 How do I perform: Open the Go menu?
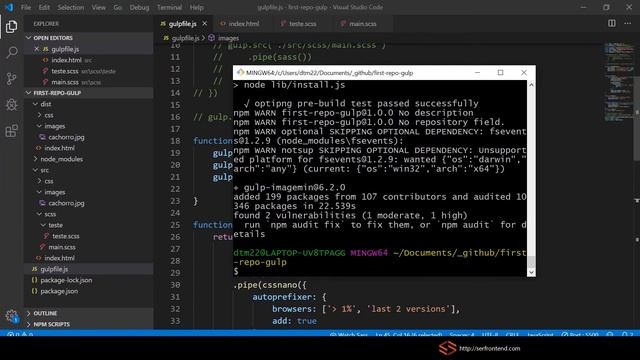pos(118,7)
